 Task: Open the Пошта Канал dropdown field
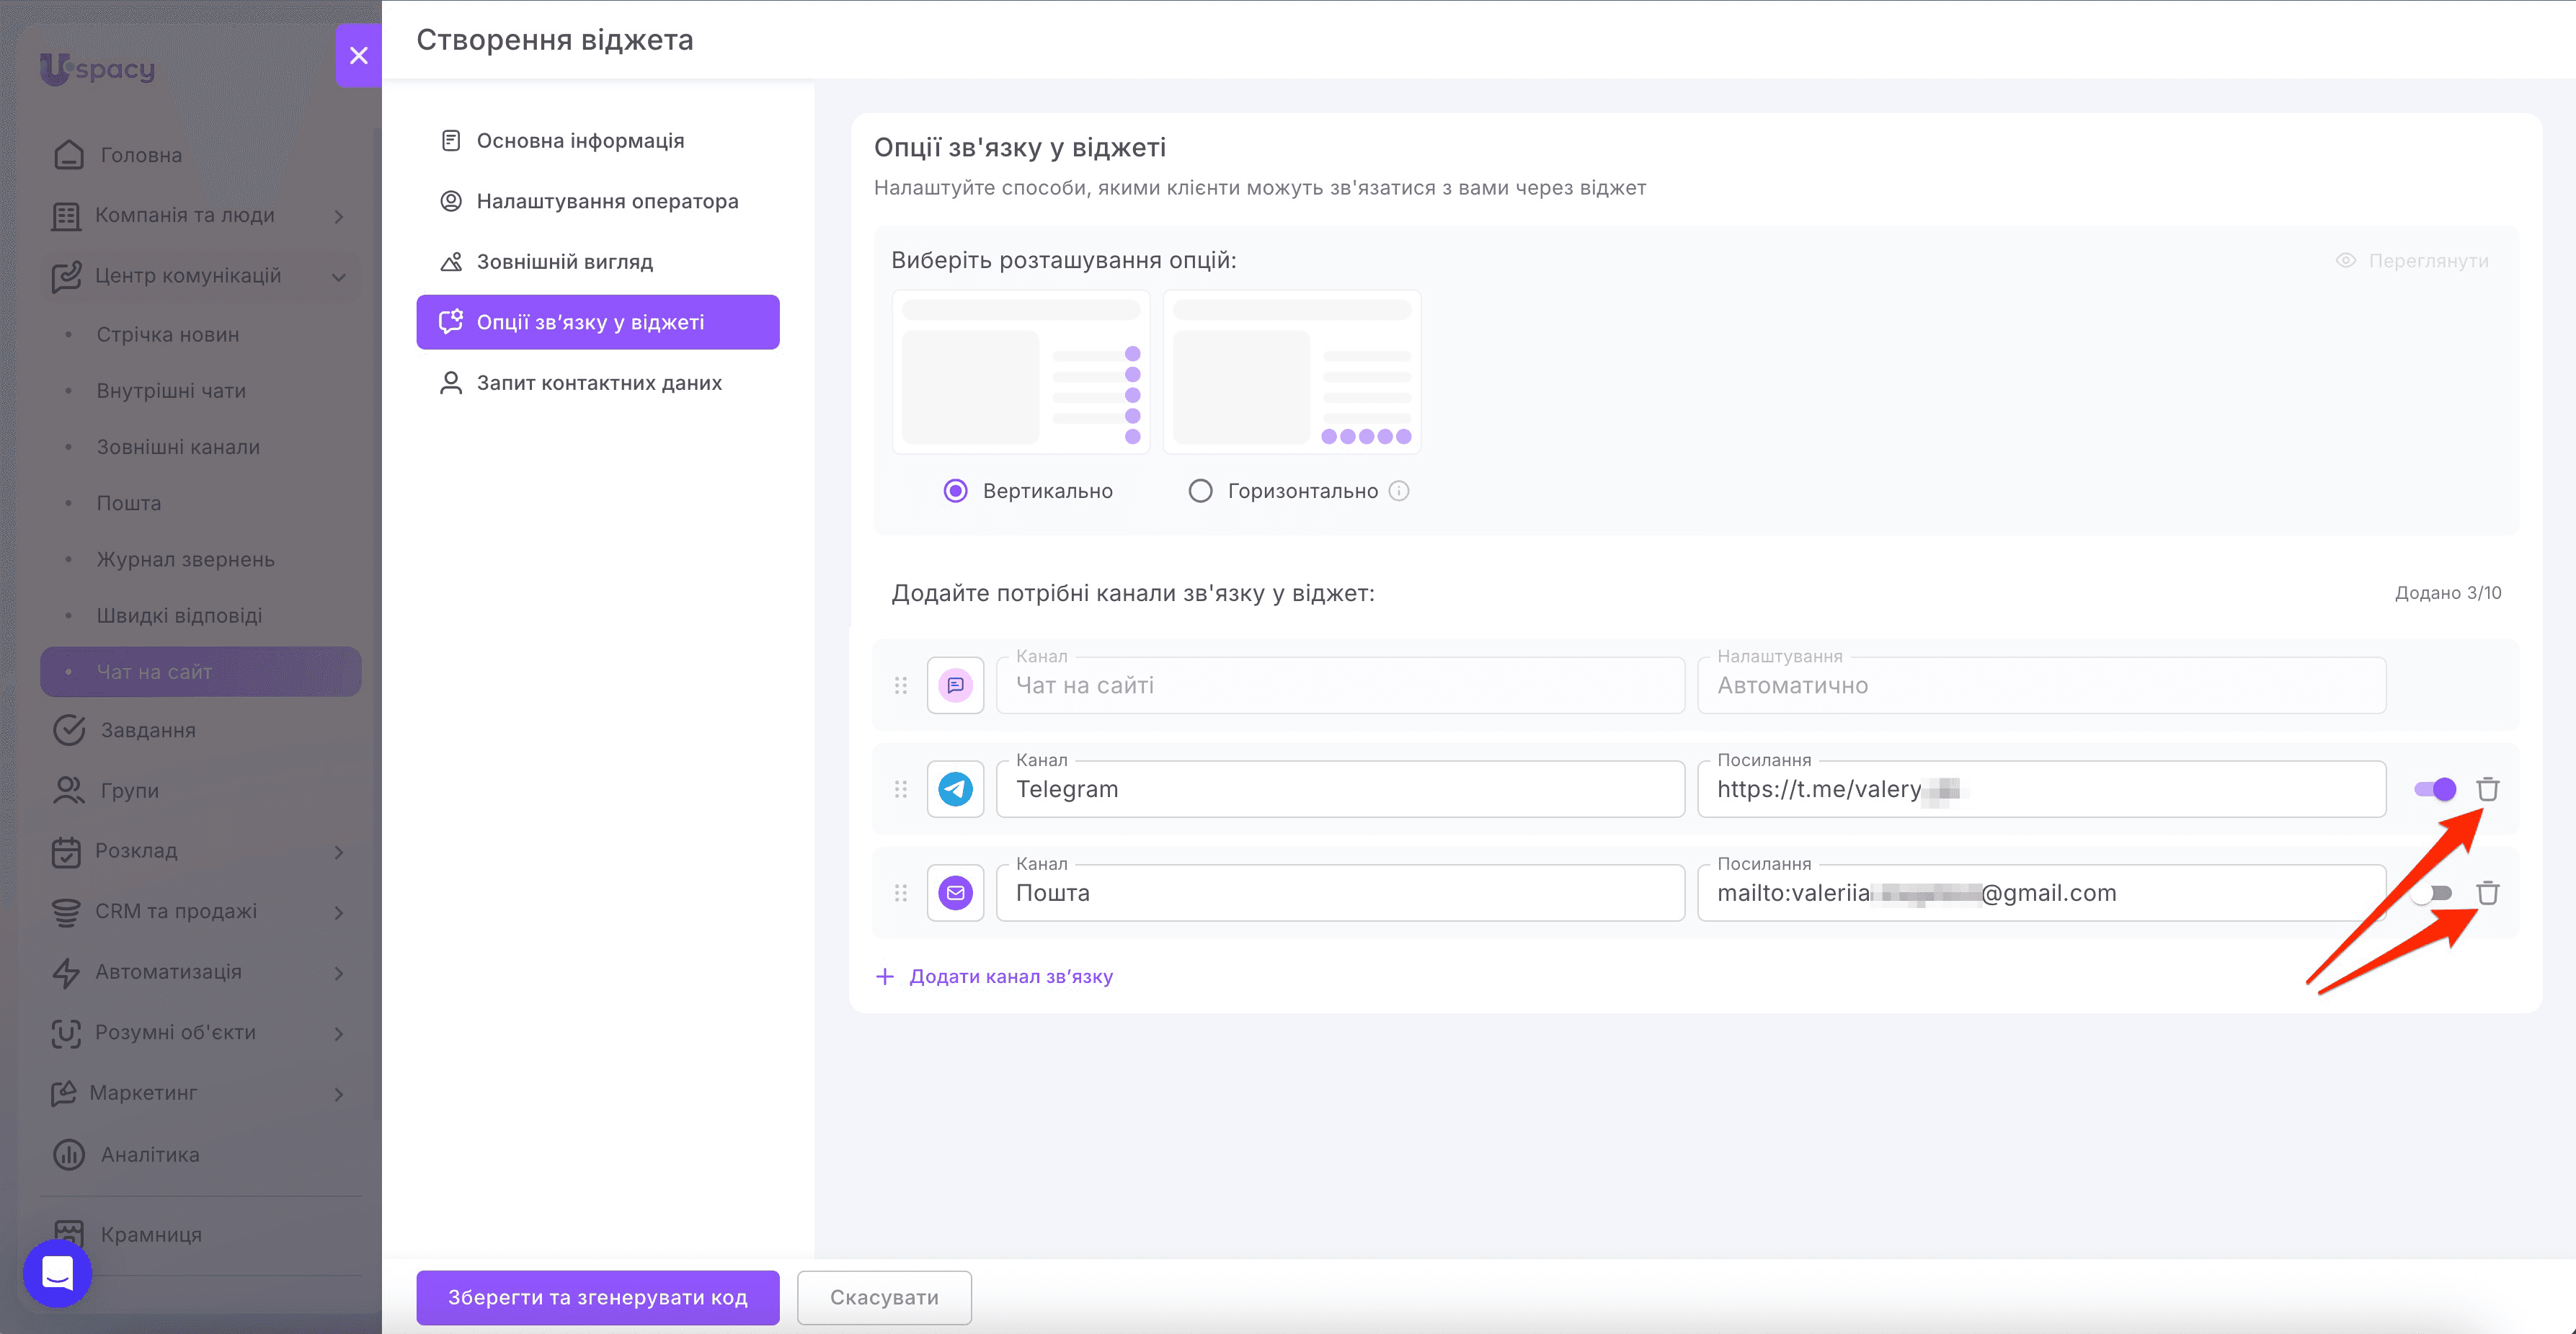1340,893
